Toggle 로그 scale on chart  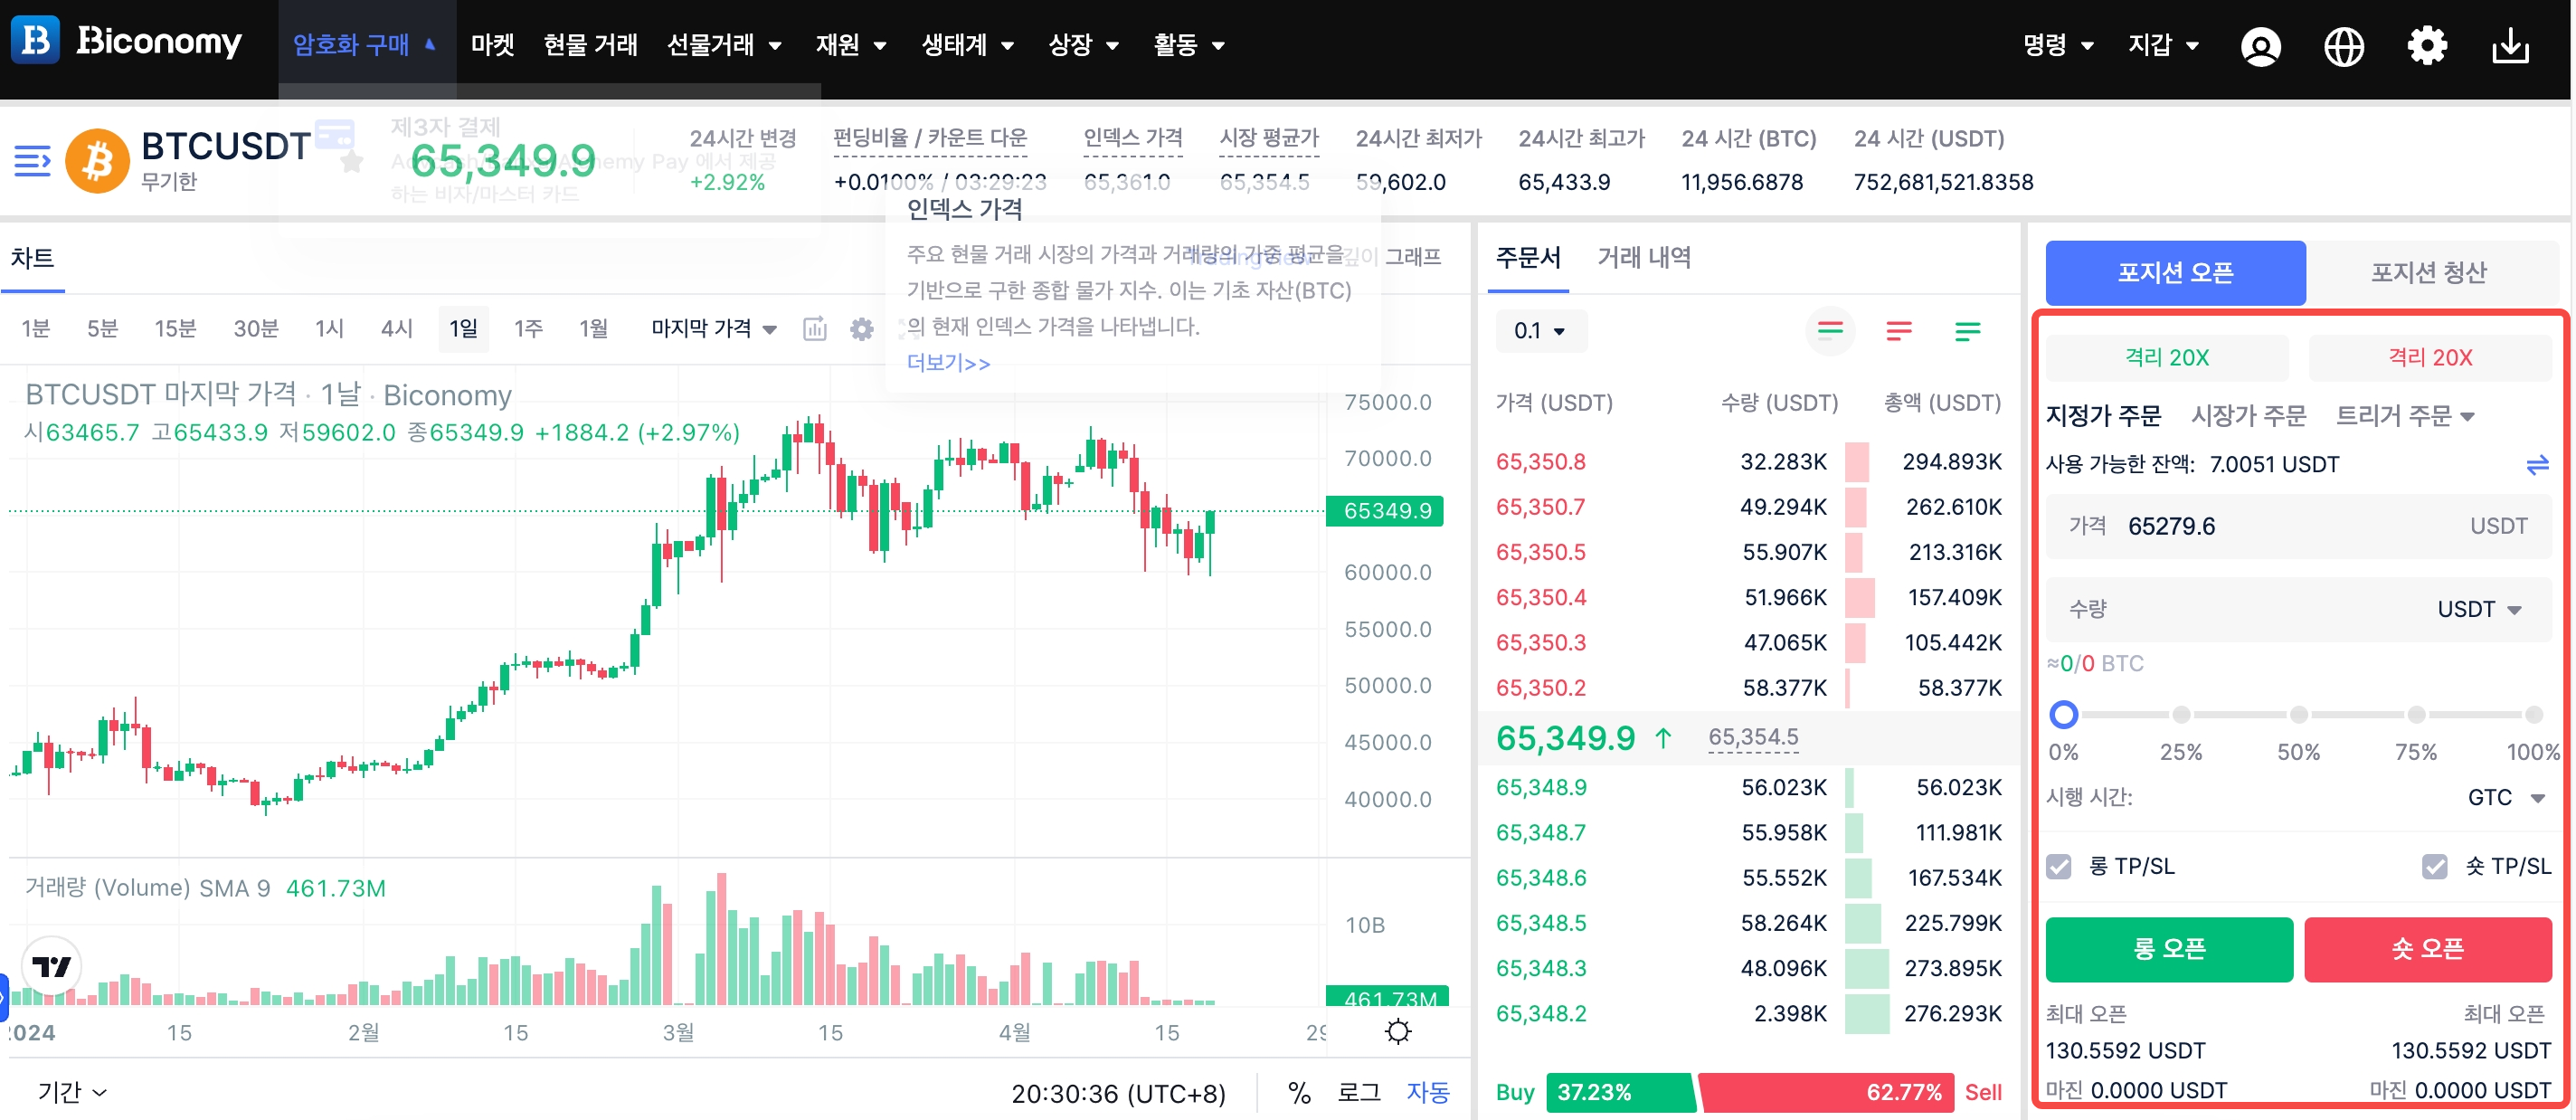(1359, 1092)
